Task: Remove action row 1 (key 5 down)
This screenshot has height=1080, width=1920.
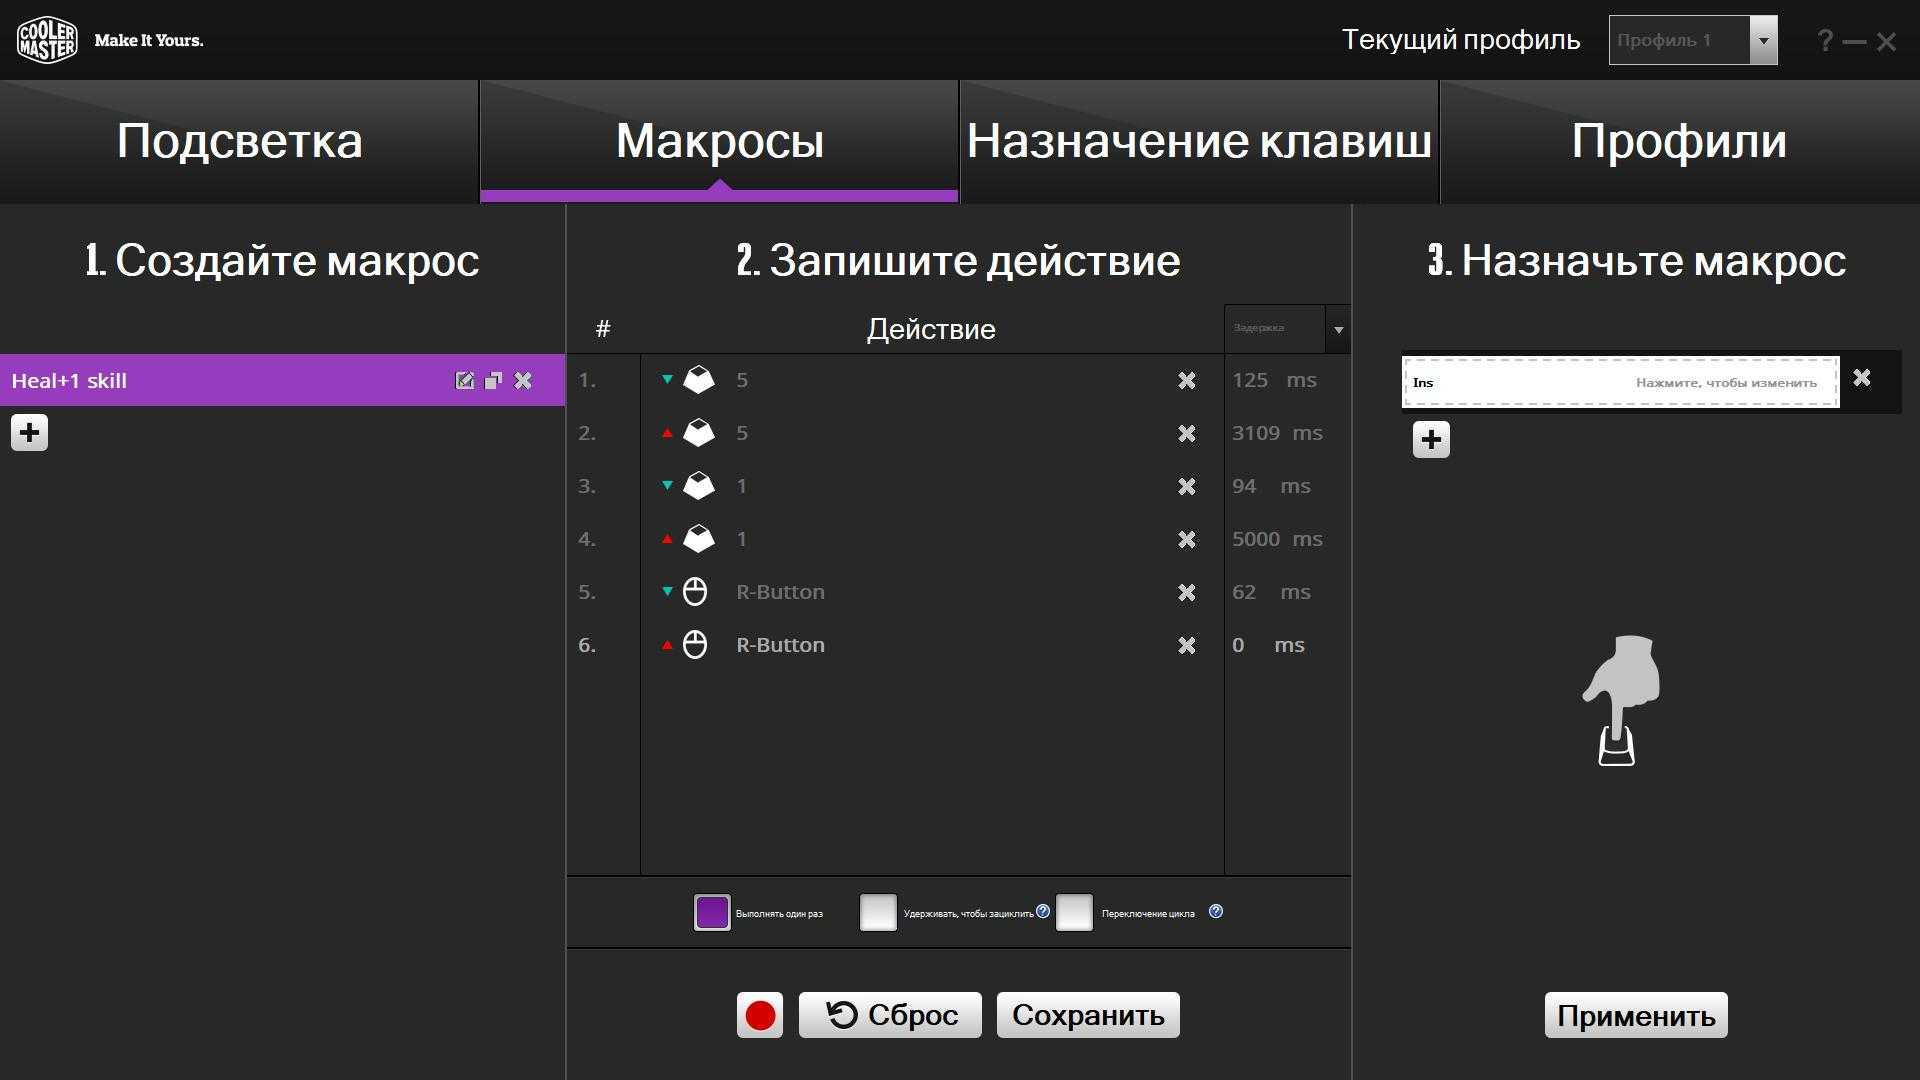Action: pos(1186,380)
